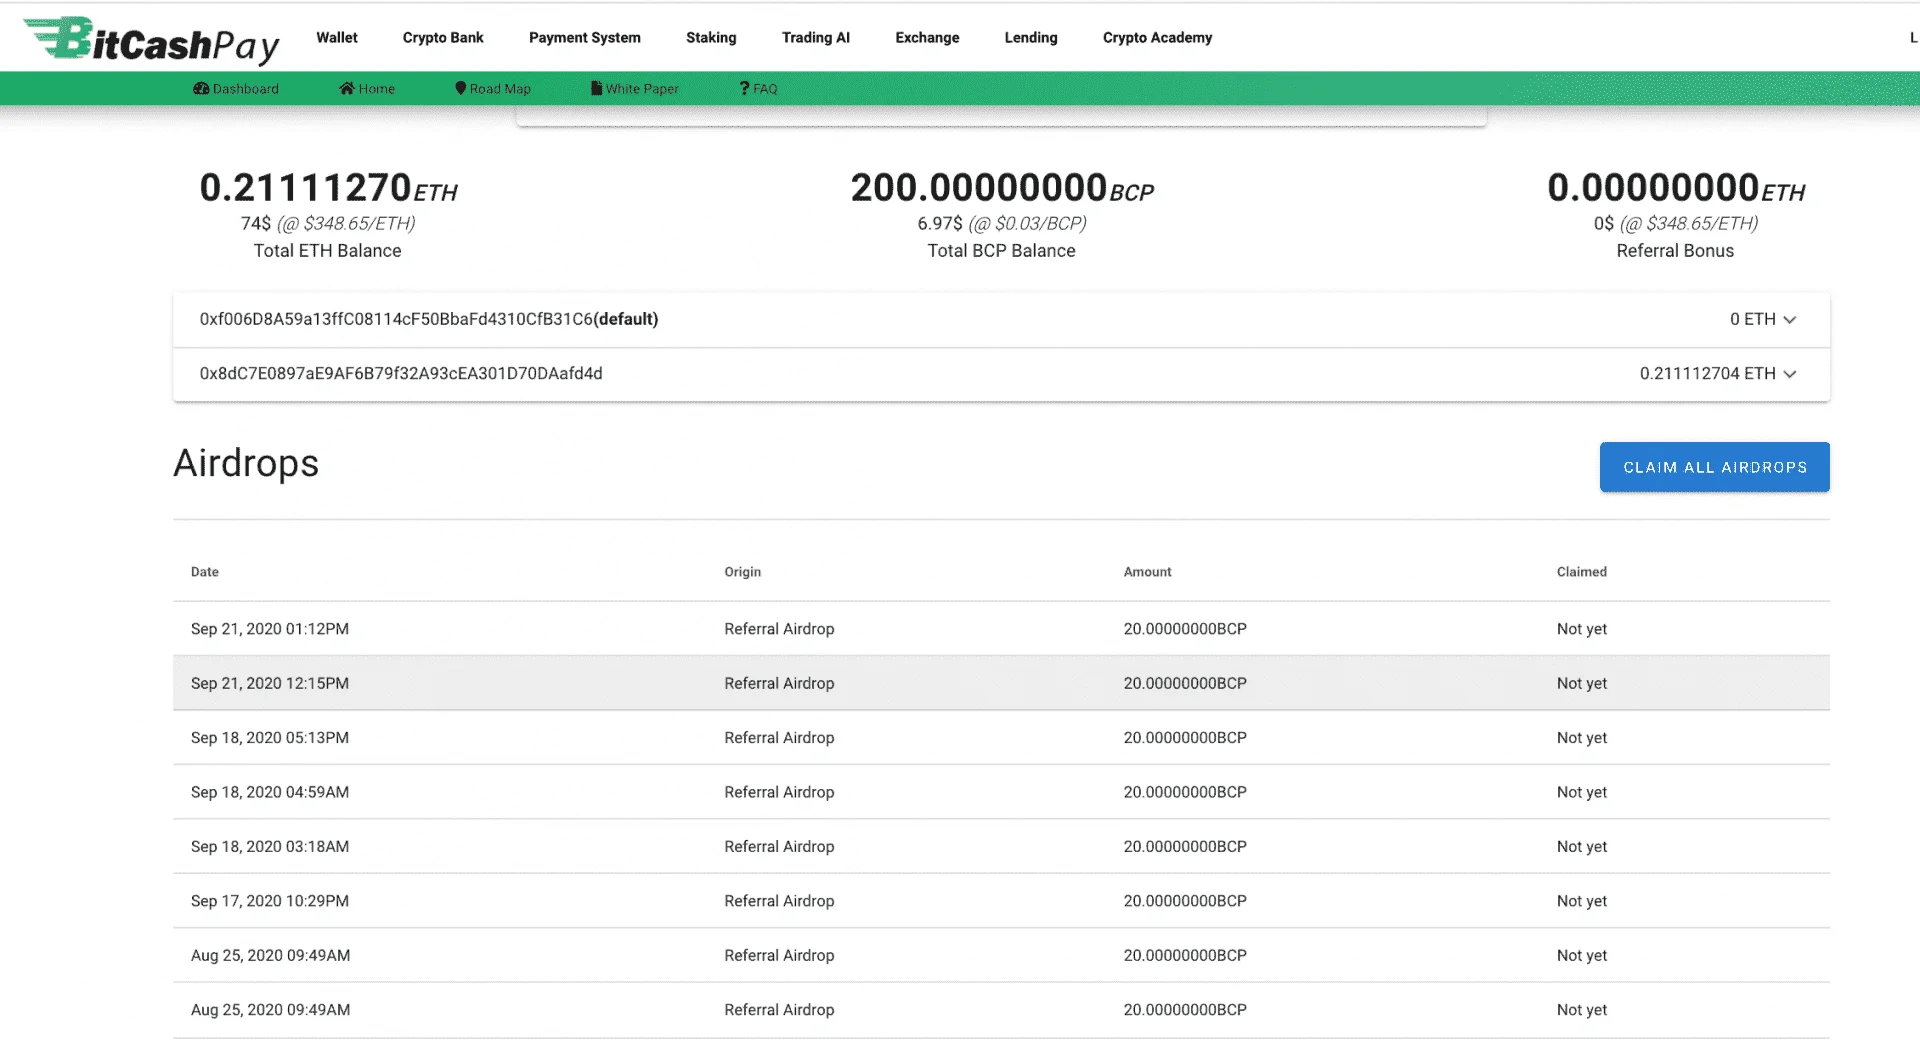Click the Dashboard gauge icon
This screenshot has width=1920, height=1056.
coord(201,88)
